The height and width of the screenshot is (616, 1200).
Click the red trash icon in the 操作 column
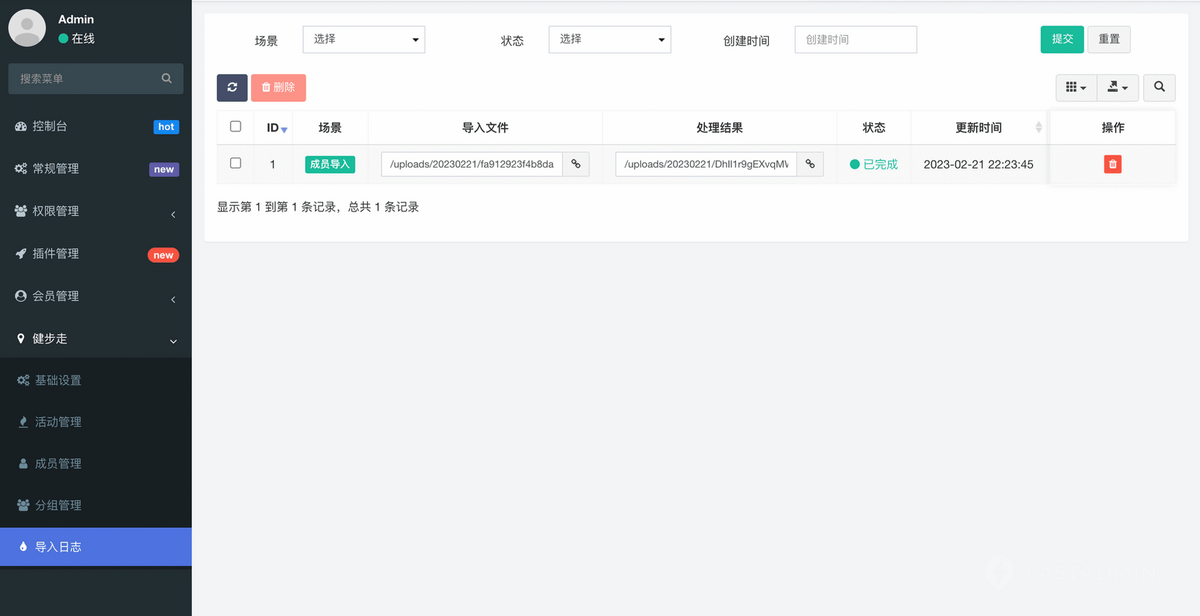click(1112, 163)
